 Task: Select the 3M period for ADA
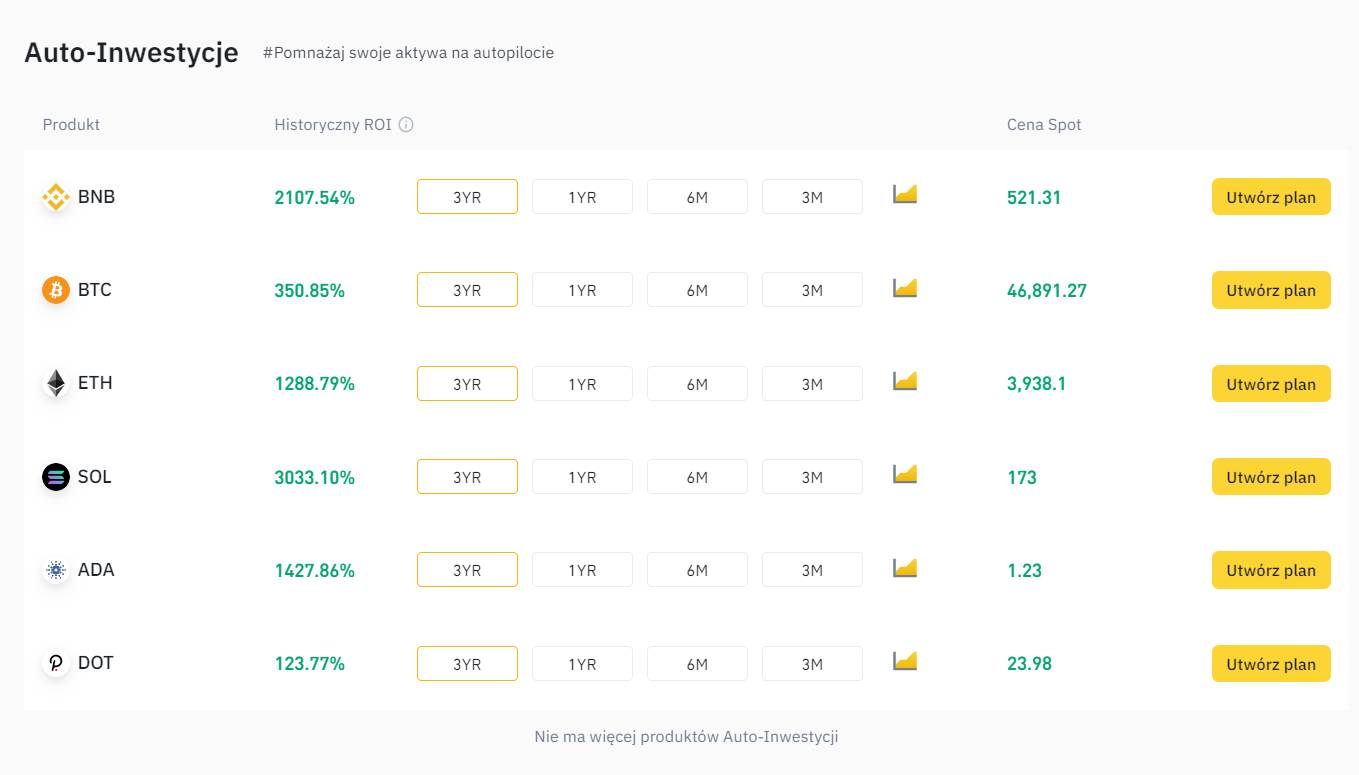pyautogui.click(x=812, y=570)
